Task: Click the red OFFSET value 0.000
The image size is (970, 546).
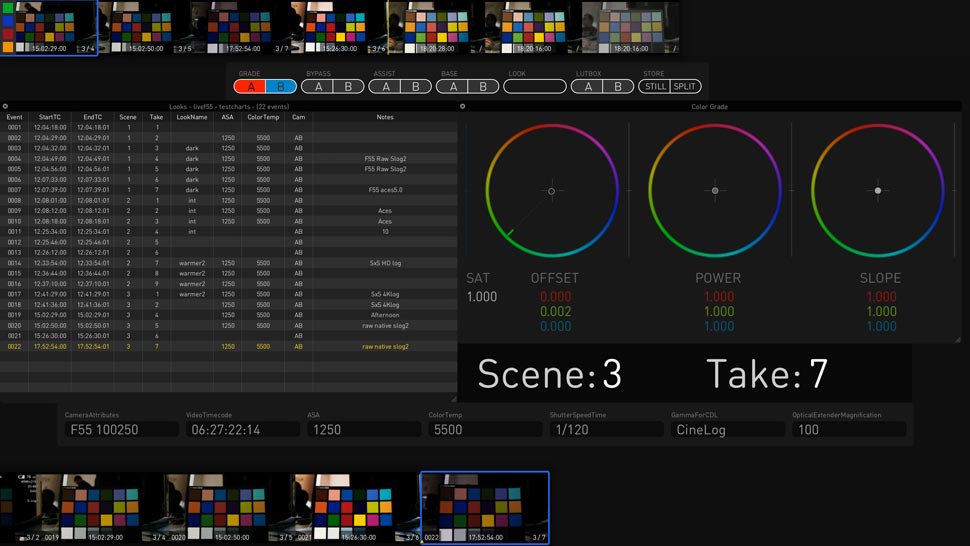Action: click(x=556, y=297)
